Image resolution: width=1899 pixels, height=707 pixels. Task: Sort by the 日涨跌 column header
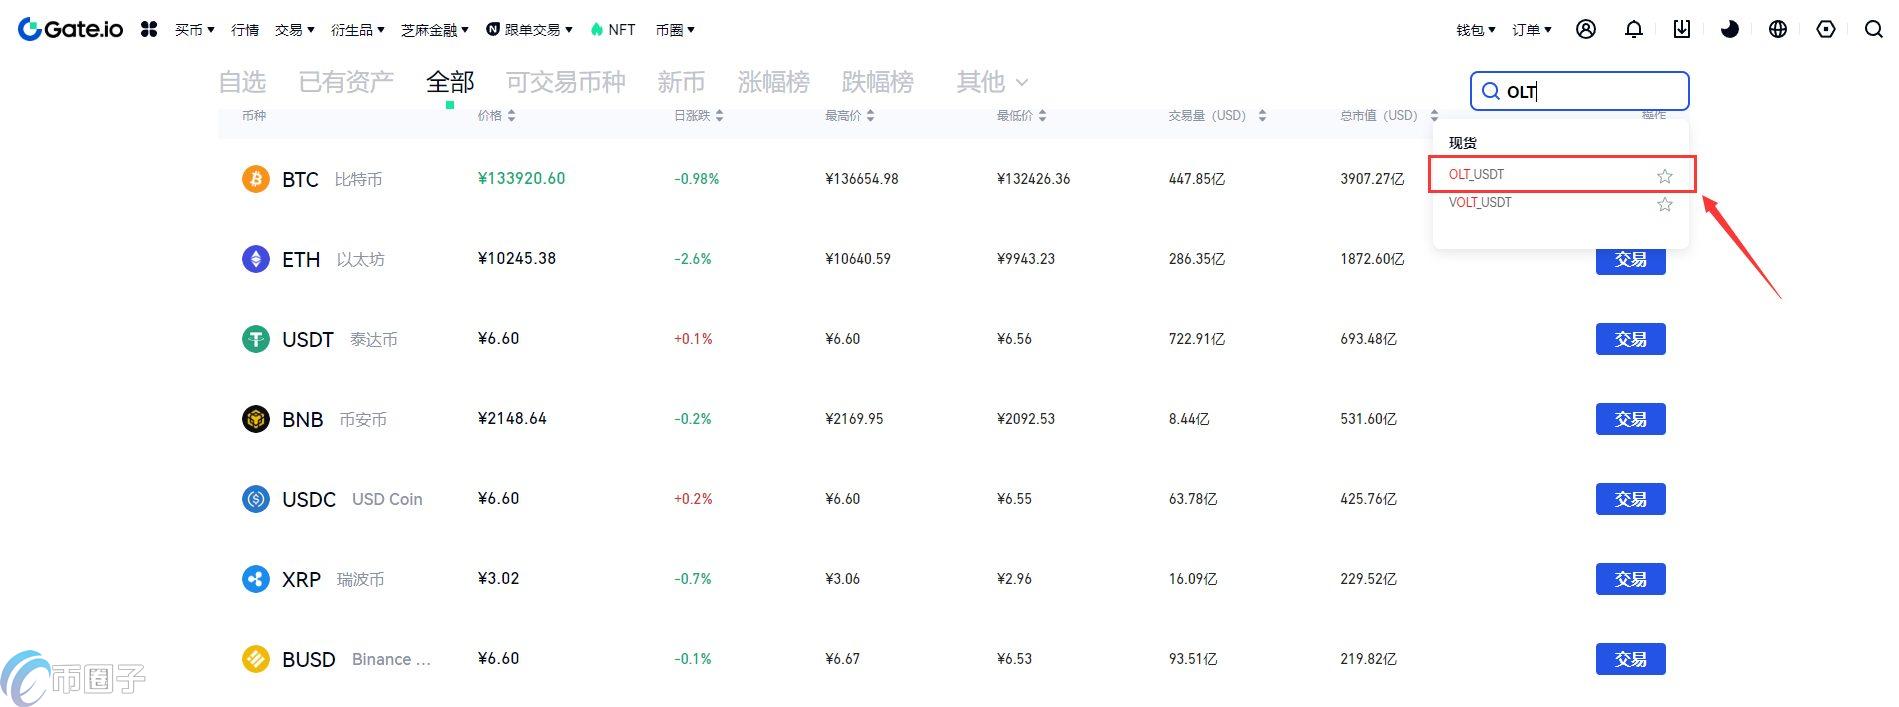point(699,116)
